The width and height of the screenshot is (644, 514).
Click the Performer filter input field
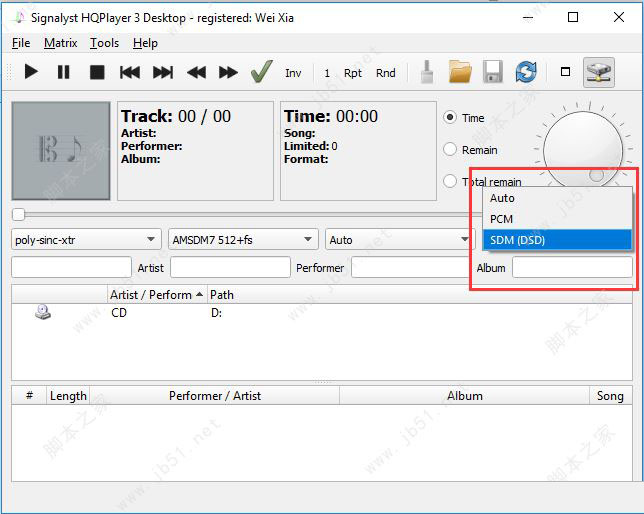411,267
